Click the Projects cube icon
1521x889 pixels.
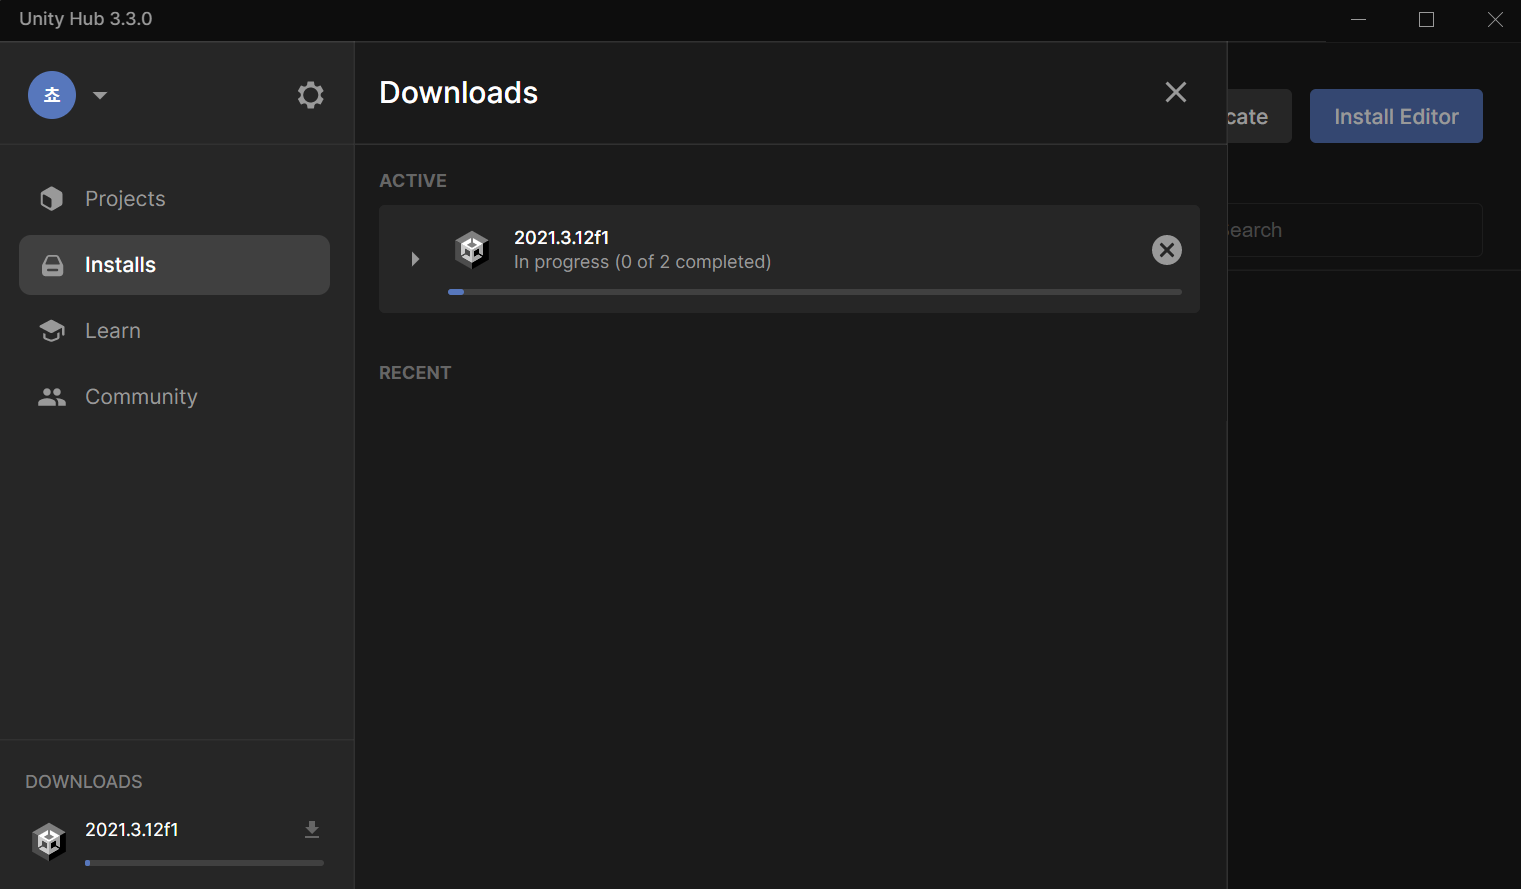click(52, 199)
